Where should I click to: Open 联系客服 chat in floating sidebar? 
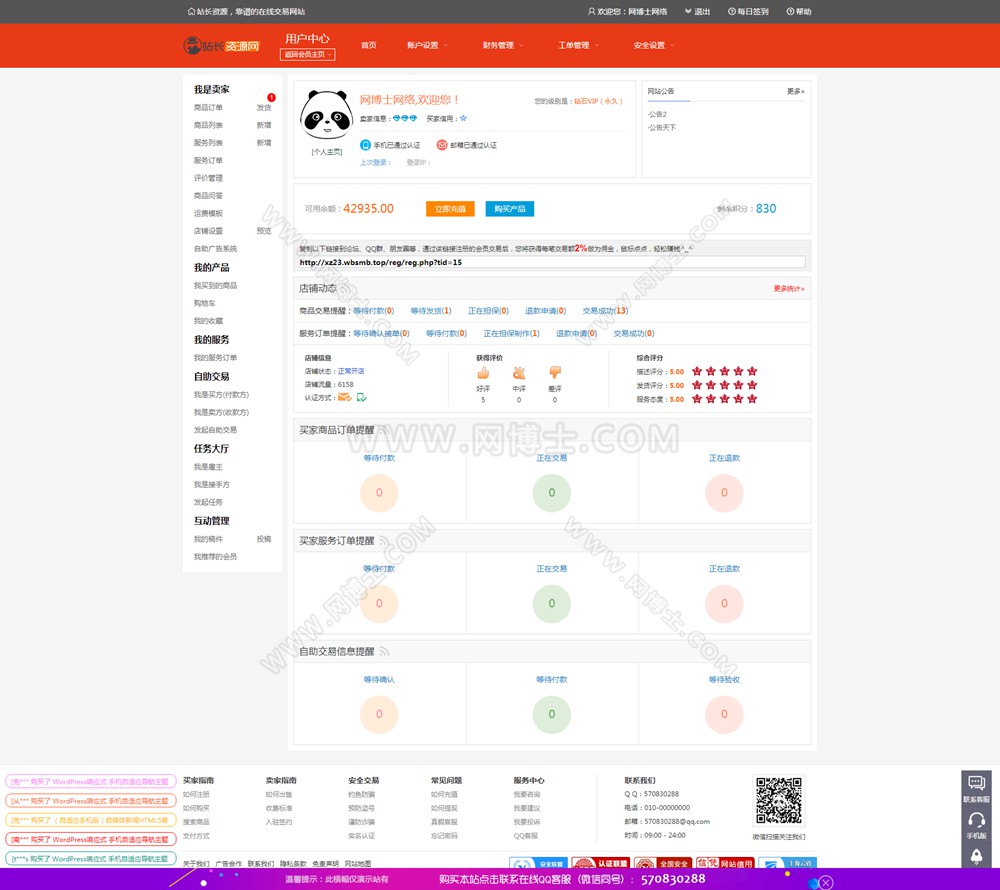(976, 788)
